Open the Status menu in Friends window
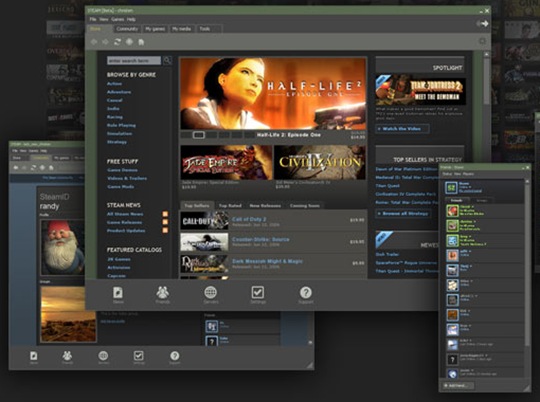The image size is (540, 402). 447,174
